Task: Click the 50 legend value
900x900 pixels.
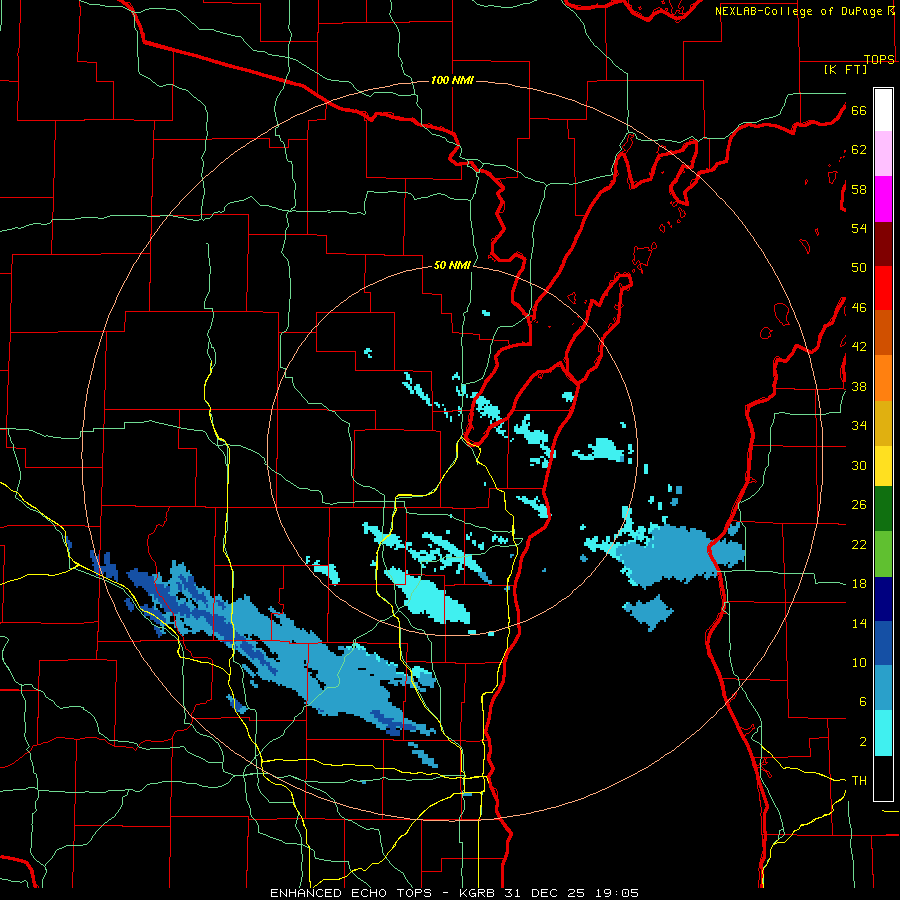Action: 859,268
